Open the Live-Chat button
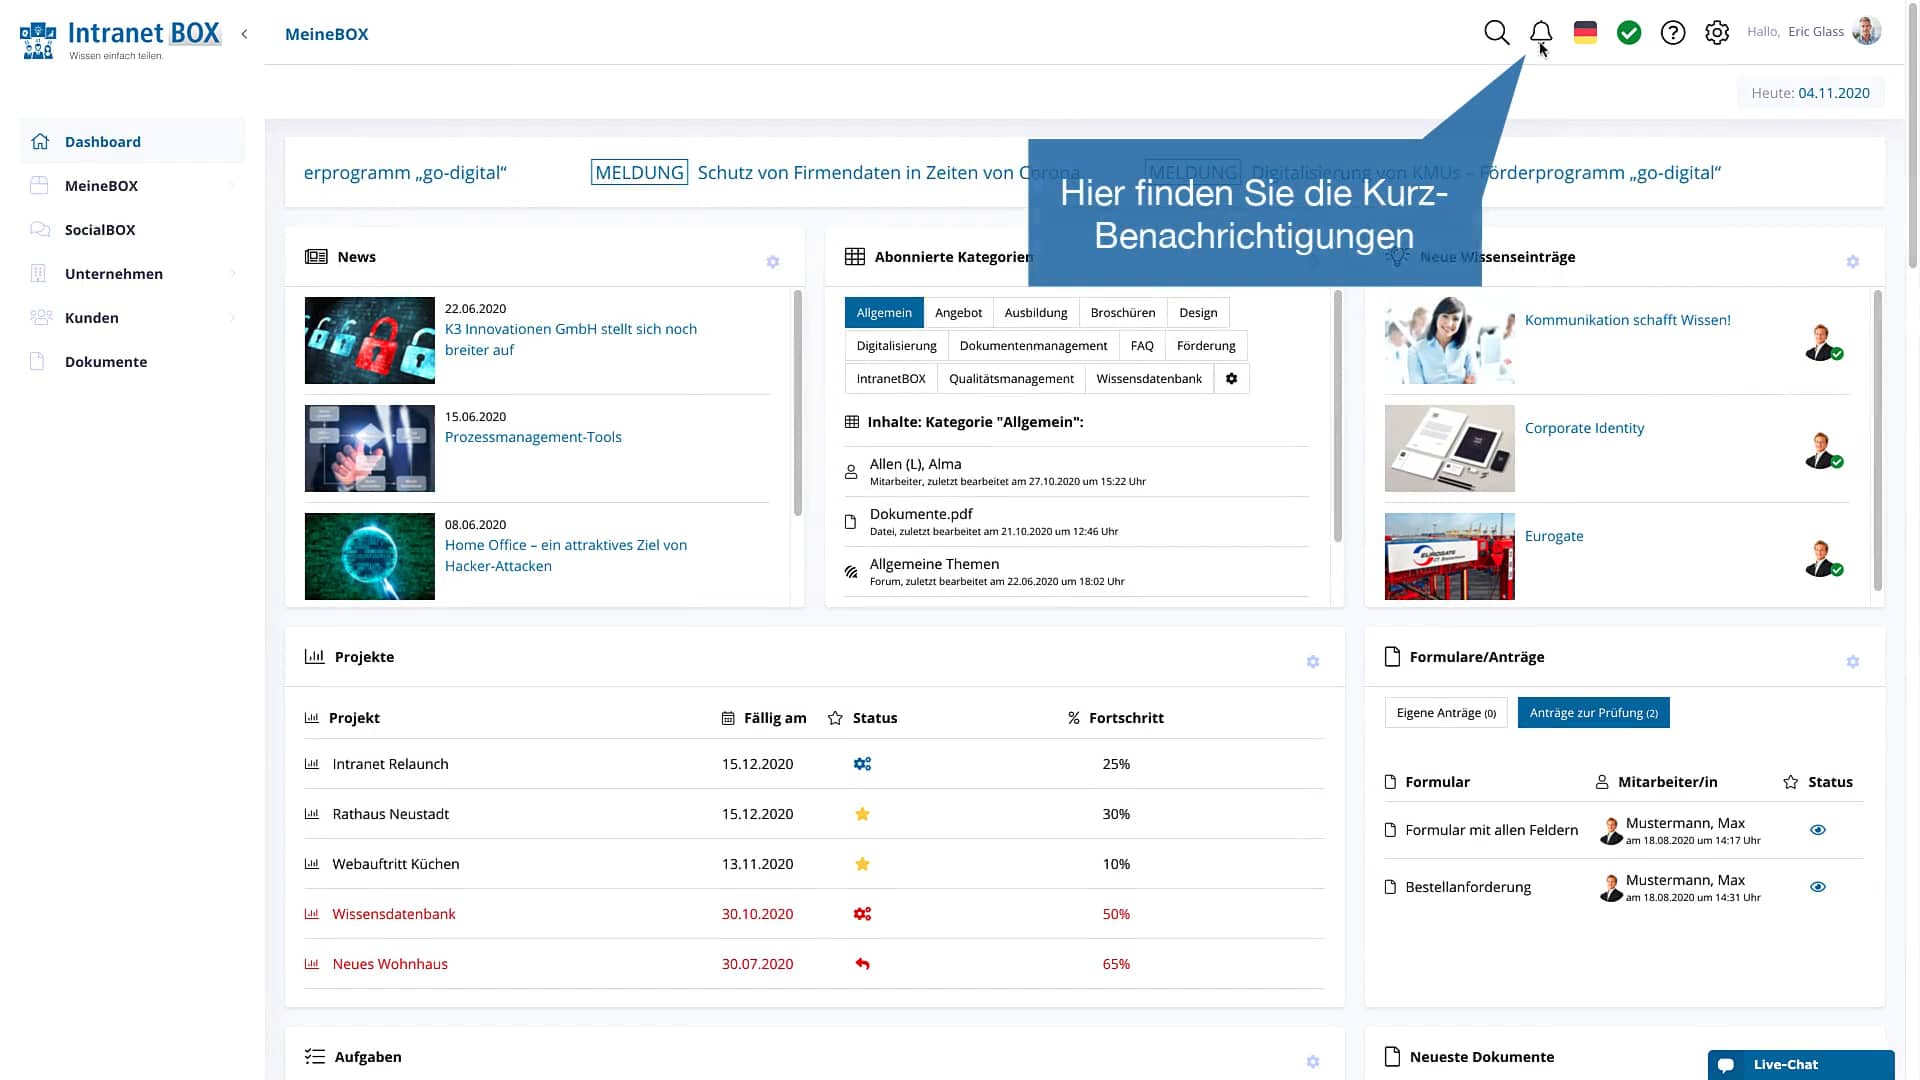Viewport: 1920px width, 1080px height. coord(1800,1064)
